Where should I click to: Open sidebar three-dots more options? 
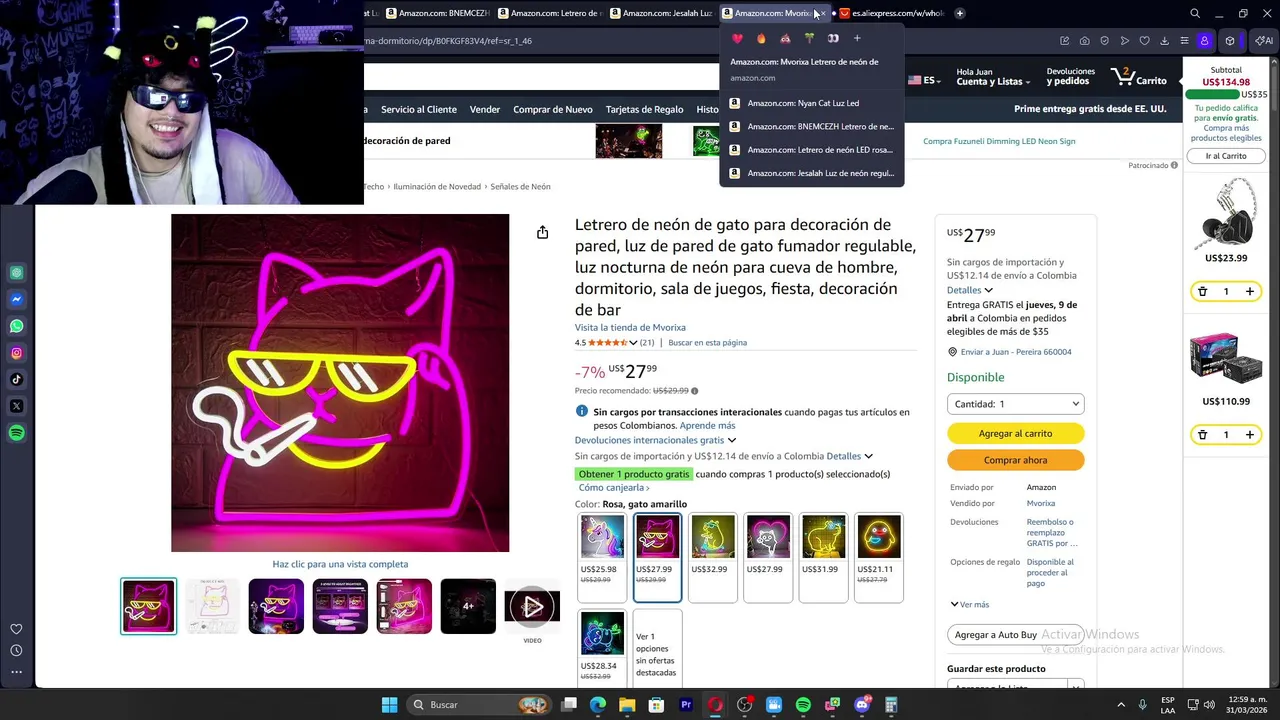(16, 672)
